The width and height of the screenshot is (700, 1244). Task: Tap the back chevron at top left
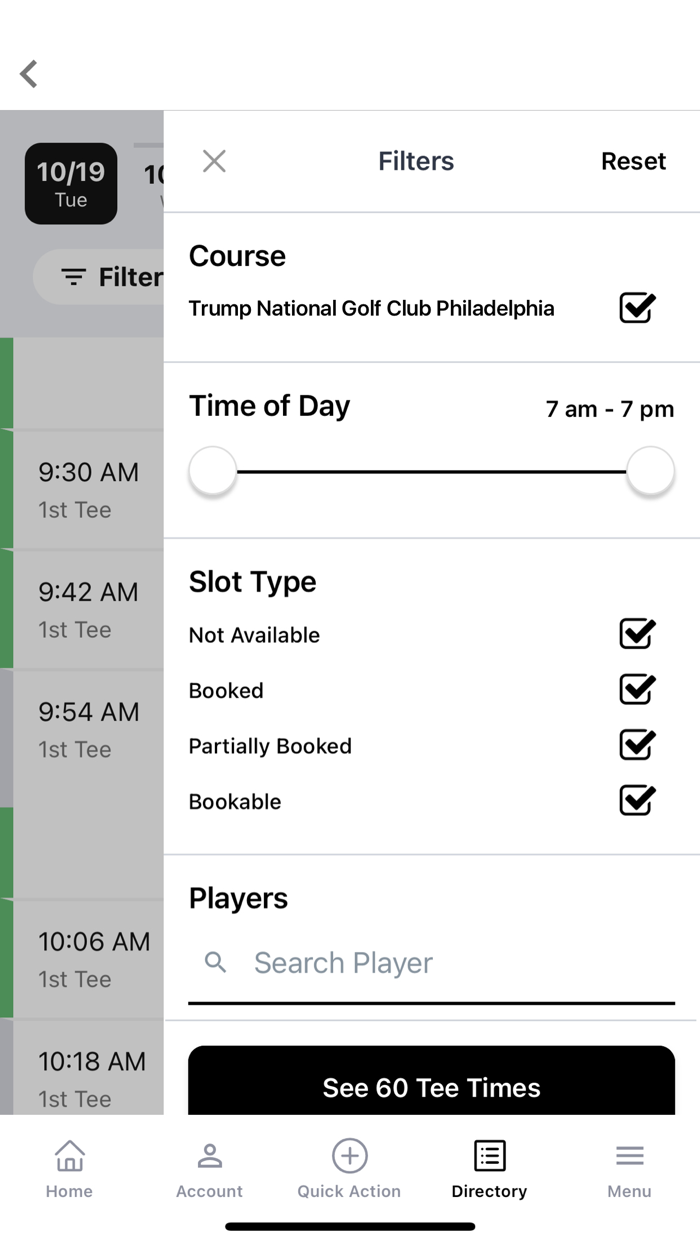(28, 73)
